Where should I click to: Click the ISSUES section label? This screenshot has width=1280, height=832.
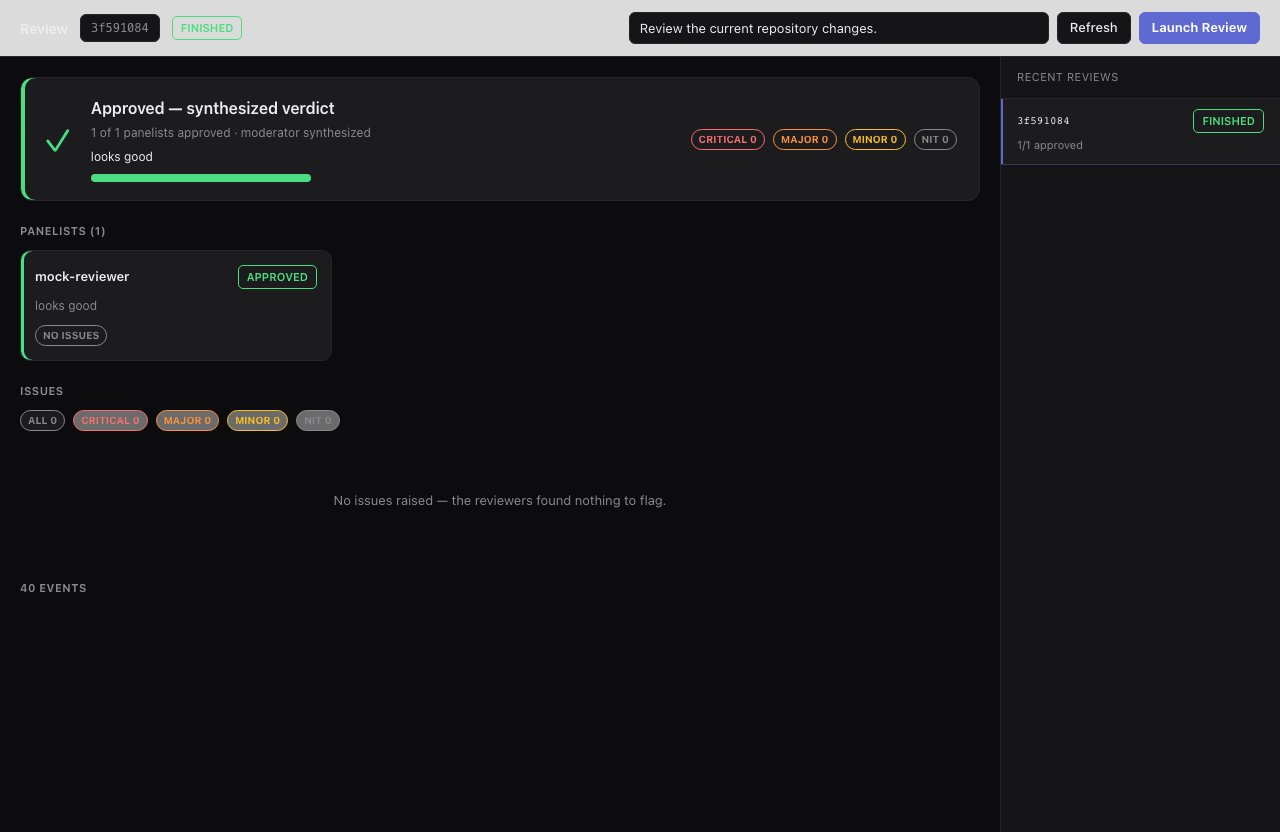click(x=42, y=391)
